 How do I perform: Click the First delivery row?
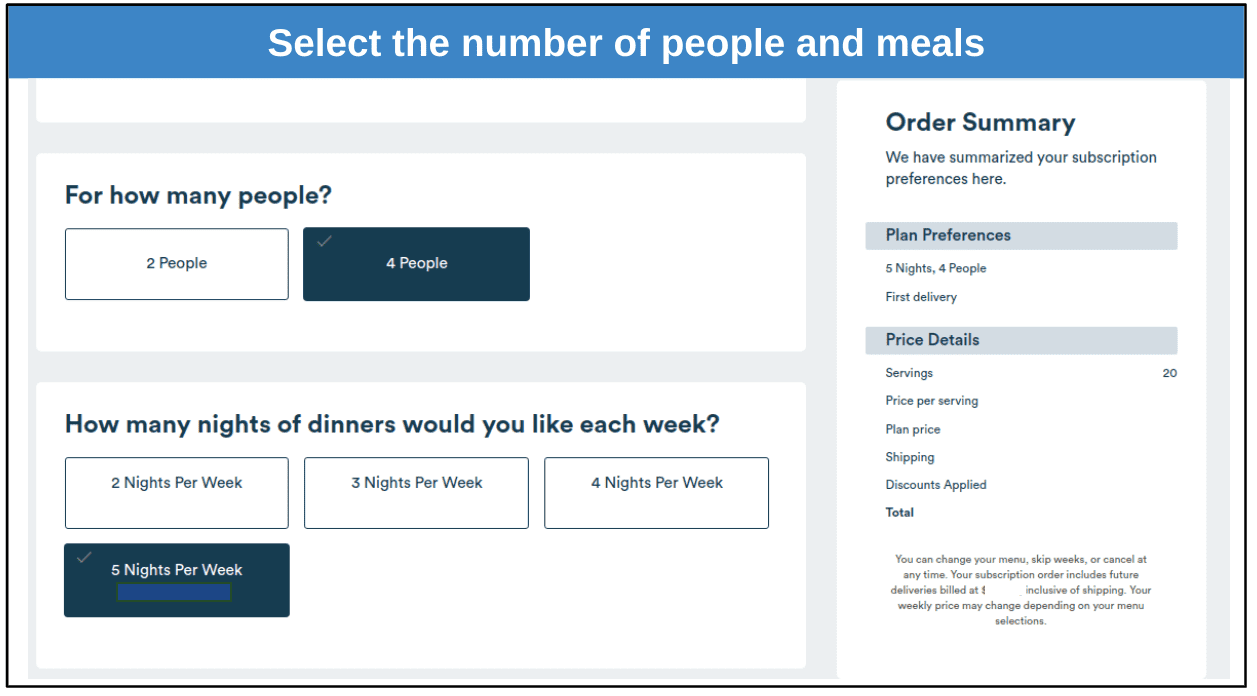pyautogui.click(x=921, y=297)
